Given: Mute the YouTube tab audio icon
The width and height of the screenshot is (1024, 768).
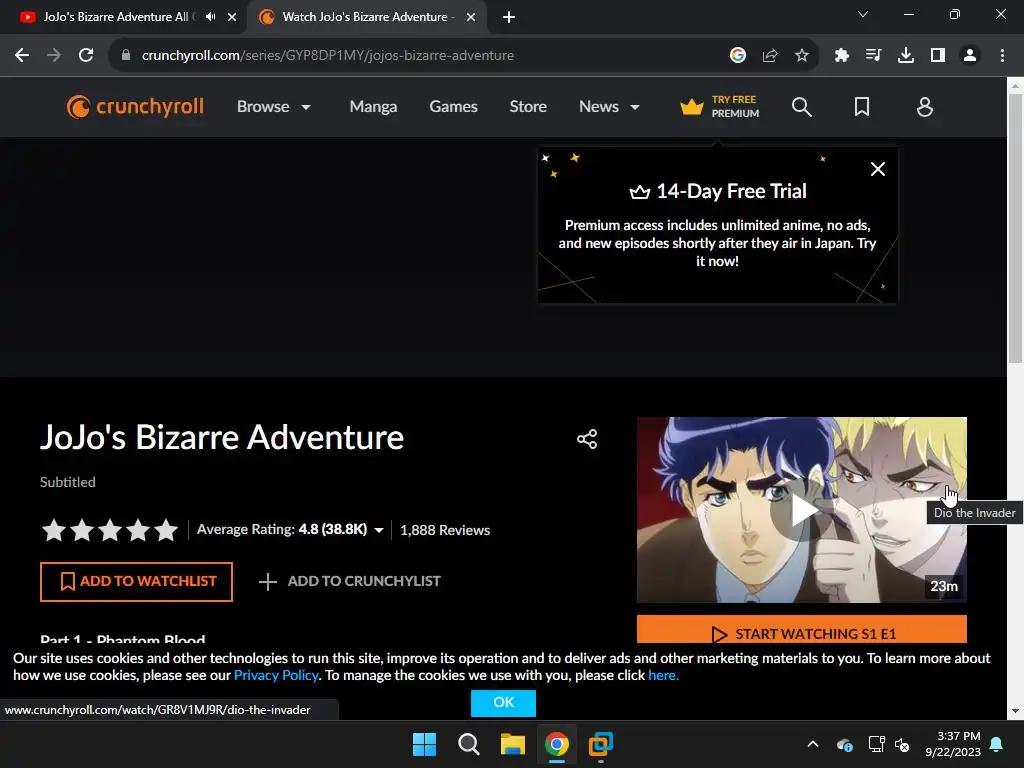Looking at the screenshot, I should pyautogui.click(x=210, y=17).
